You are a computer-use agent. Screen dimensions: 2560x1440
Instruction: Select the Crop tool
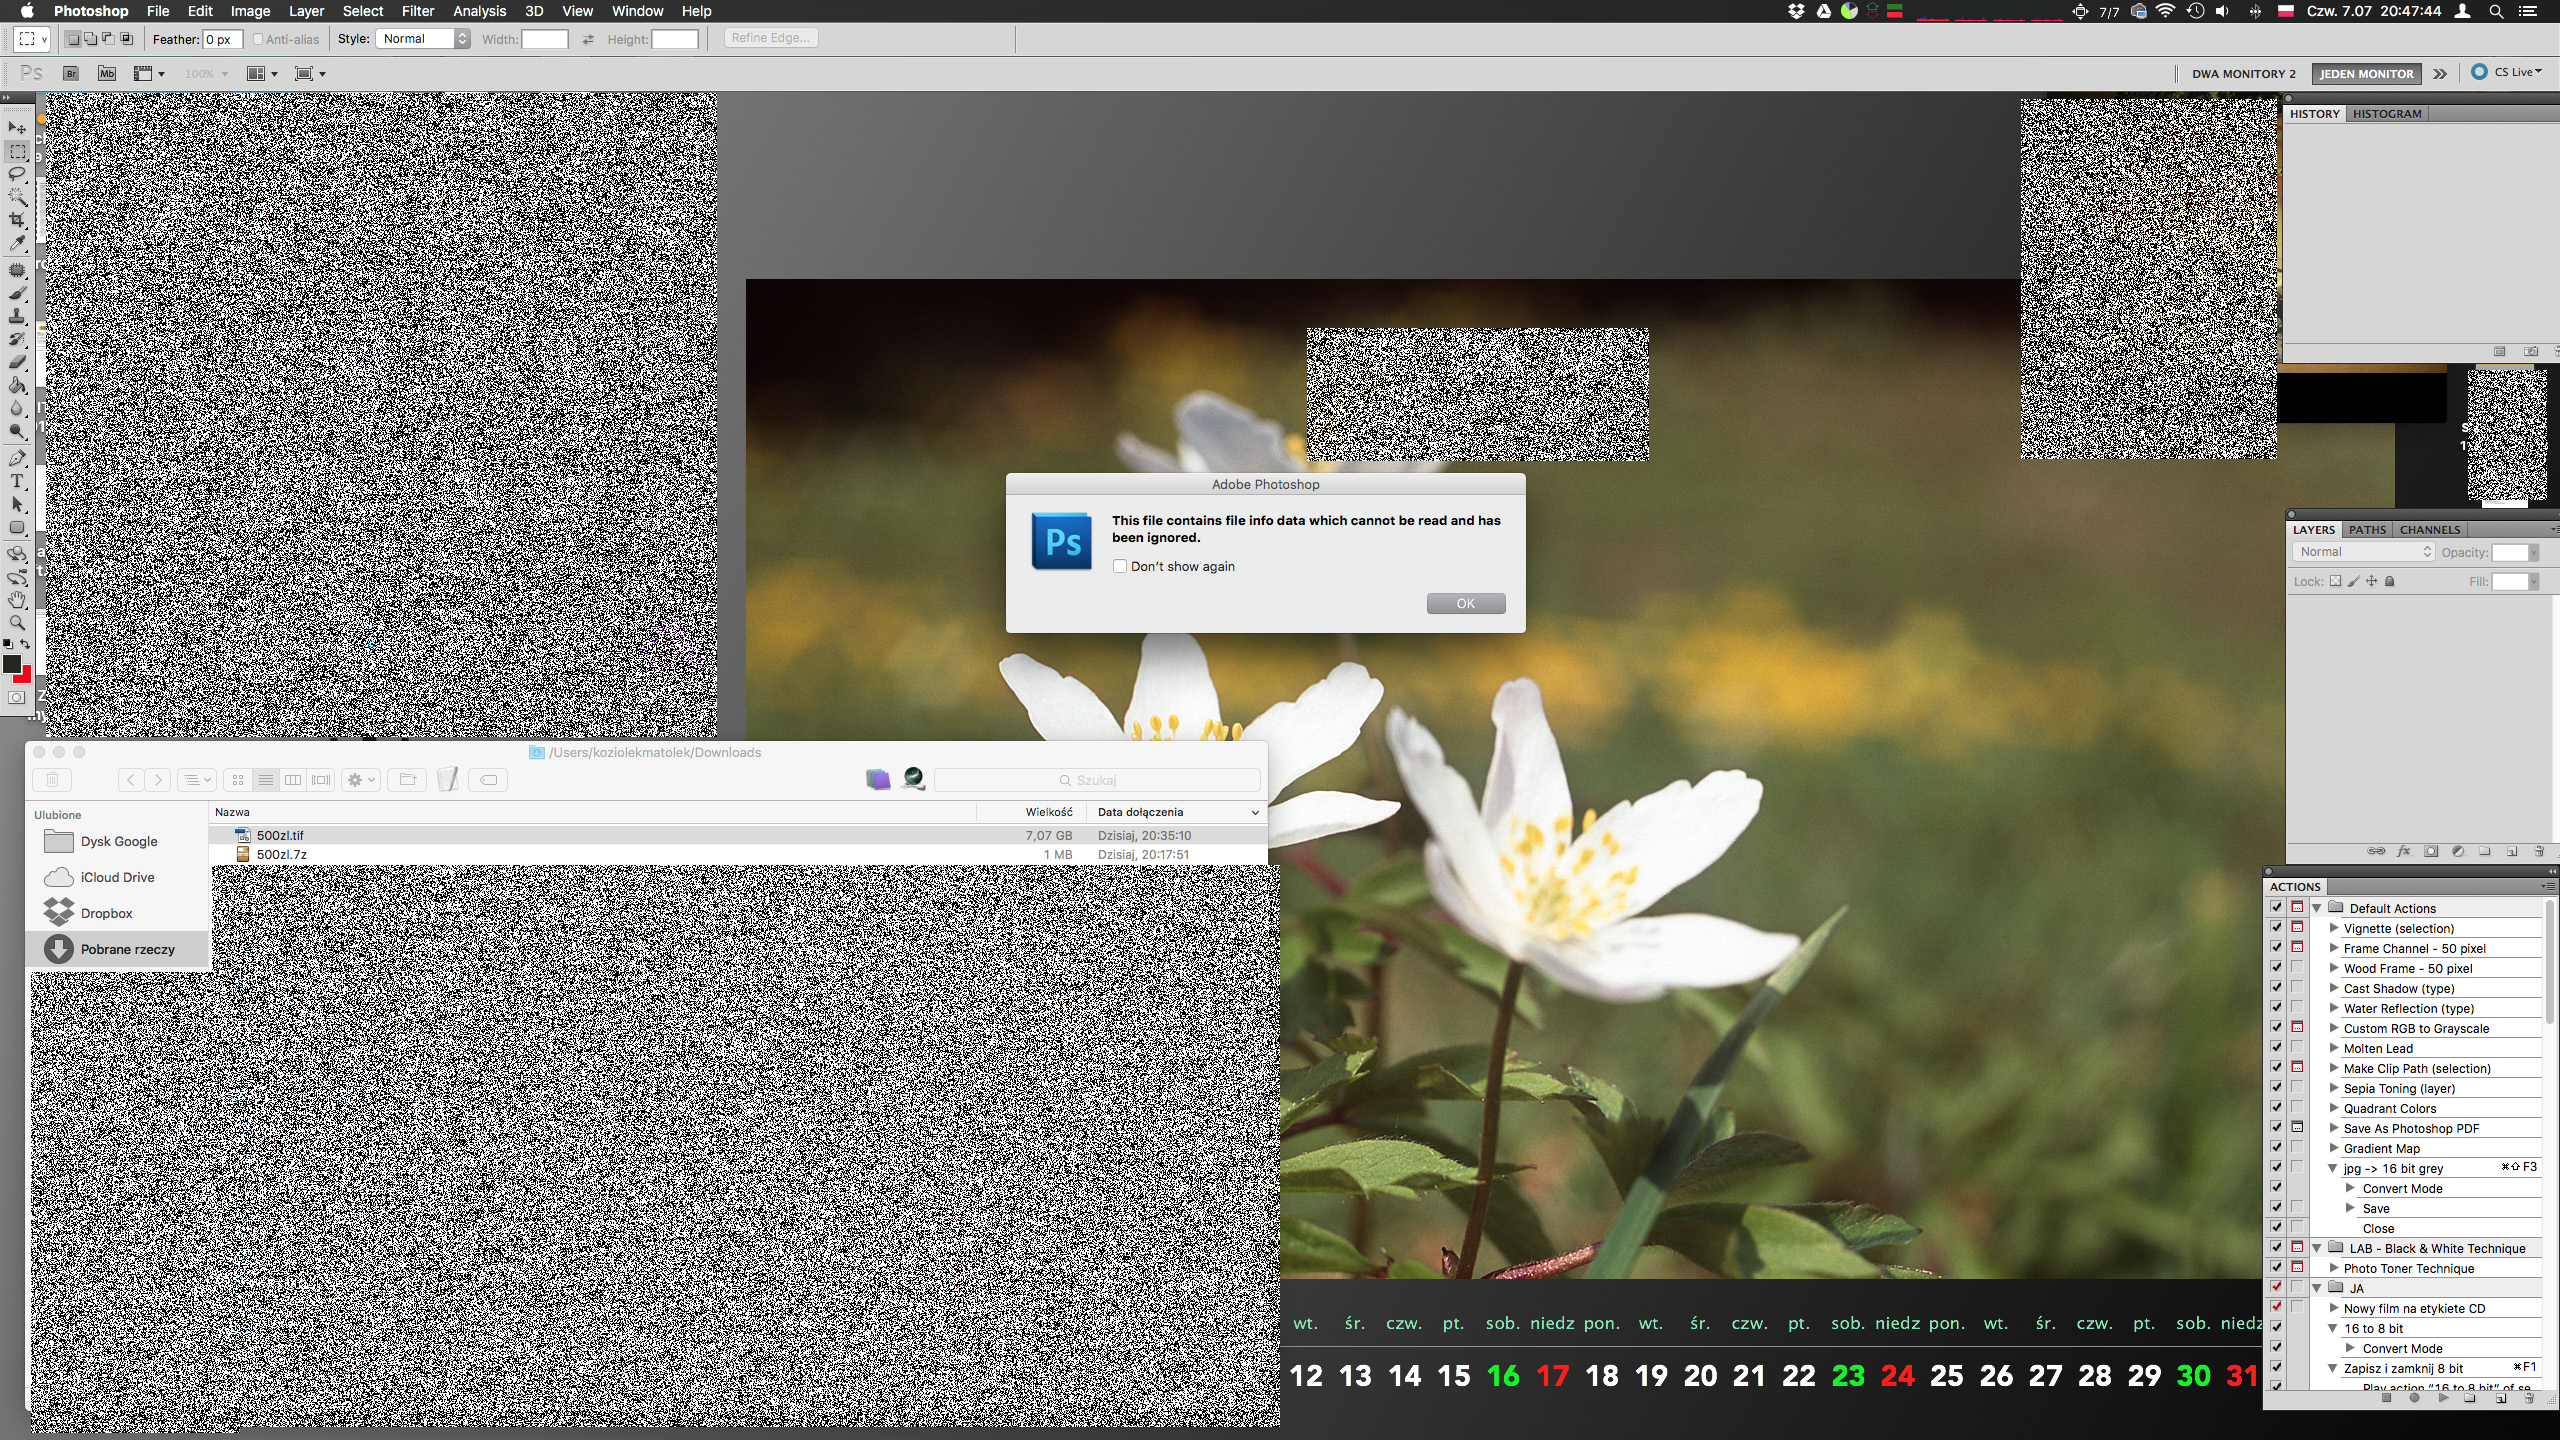pyautogui.click(x=17, y=220)
